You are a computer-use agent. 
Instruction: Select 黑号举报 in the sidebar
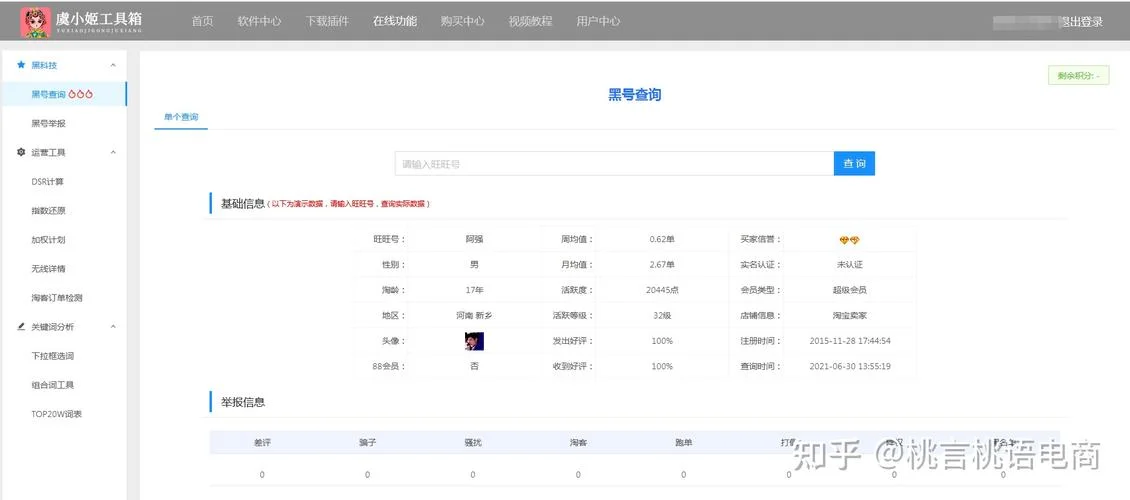(x=48, y=123)
